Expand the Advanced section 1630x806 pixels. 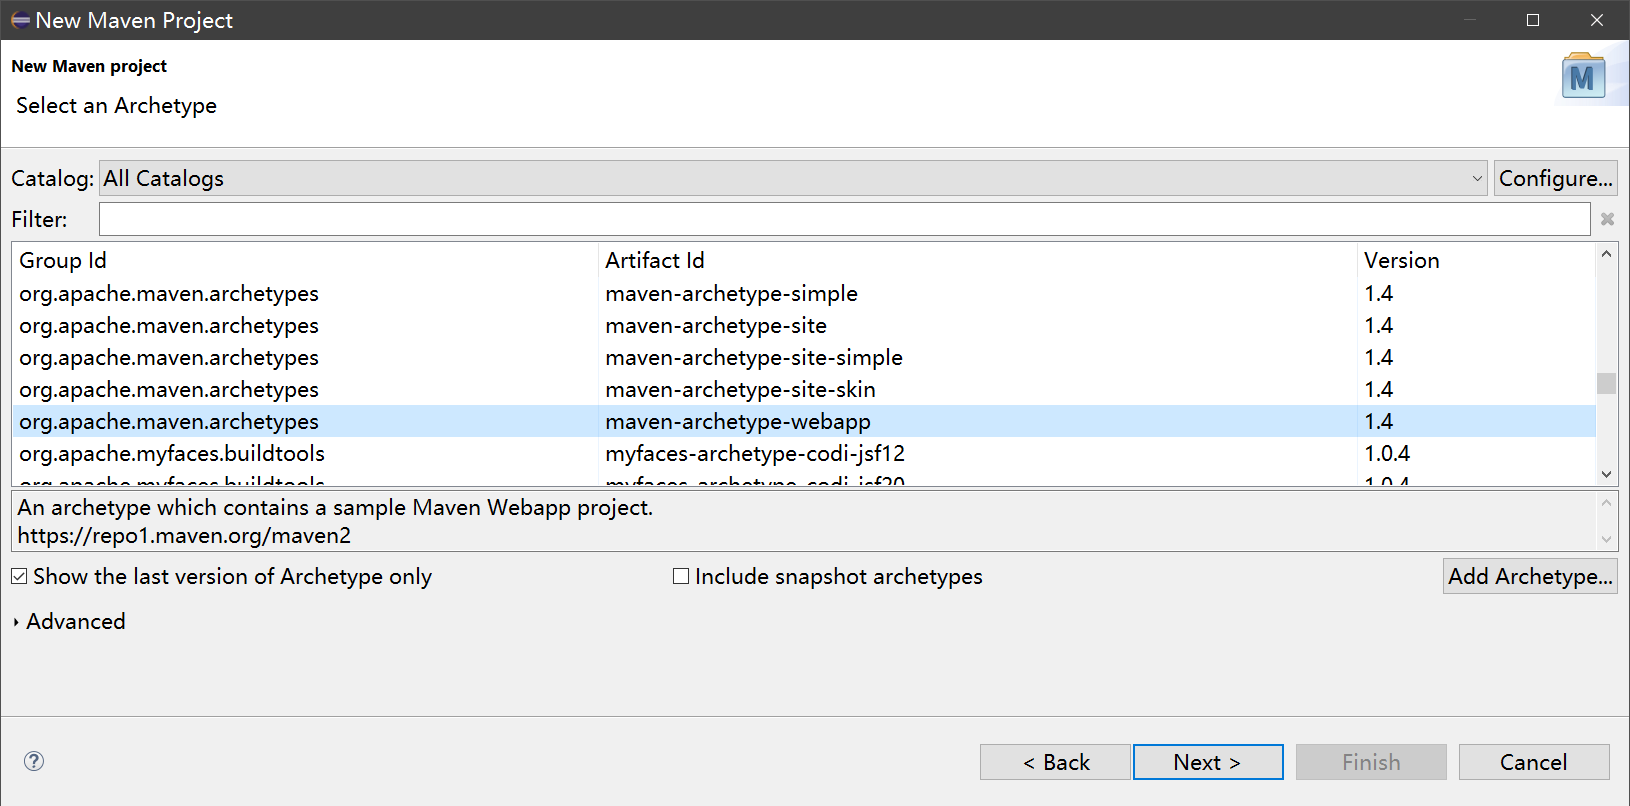point(17,622)
